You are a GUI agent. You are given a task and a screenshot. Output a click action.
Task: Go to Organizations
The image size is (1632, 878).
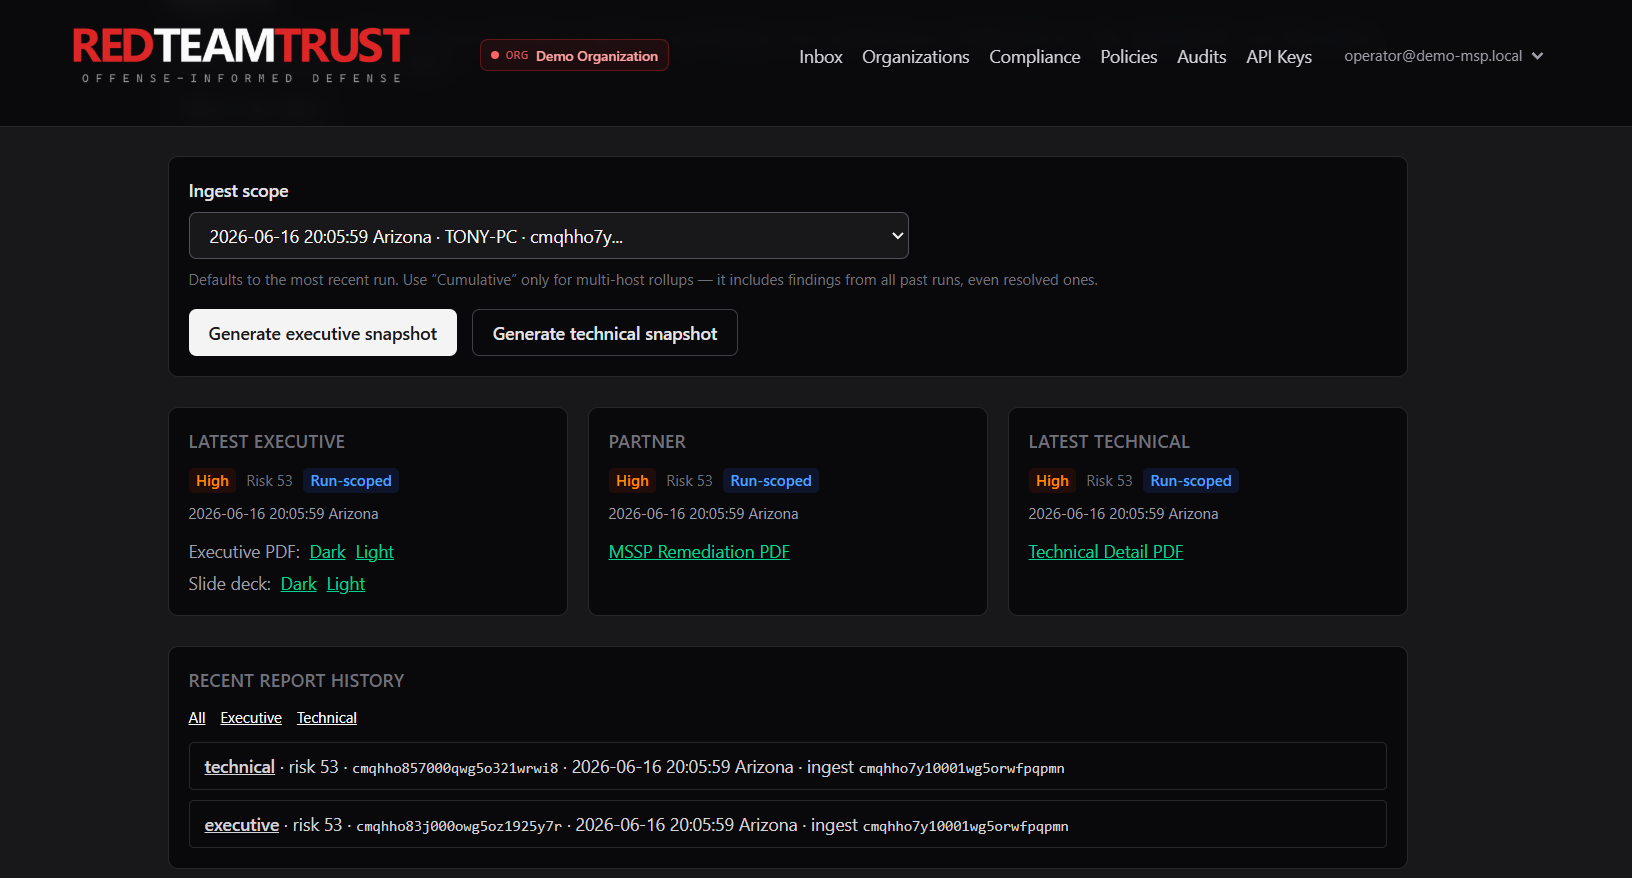coord(915,57)
